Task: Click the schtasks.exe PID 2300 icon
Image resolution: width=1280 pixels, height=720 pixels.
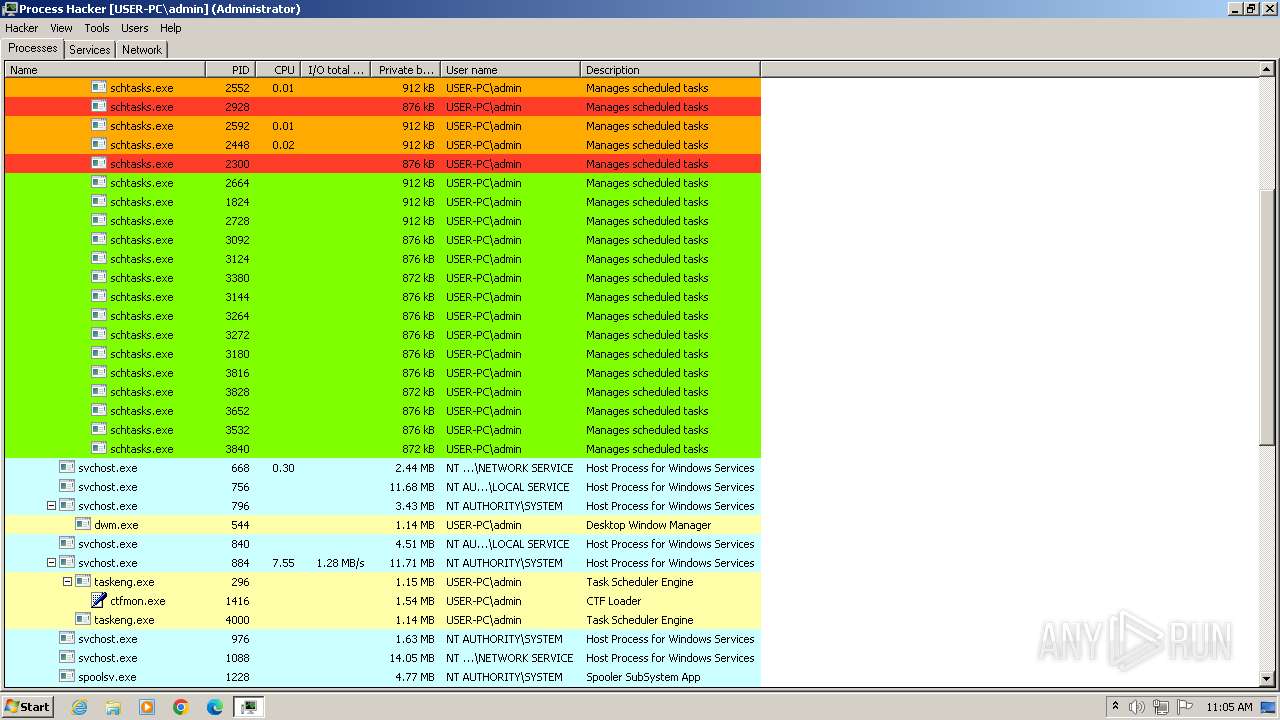Action: pyautogui.click(x=99, y=163)
